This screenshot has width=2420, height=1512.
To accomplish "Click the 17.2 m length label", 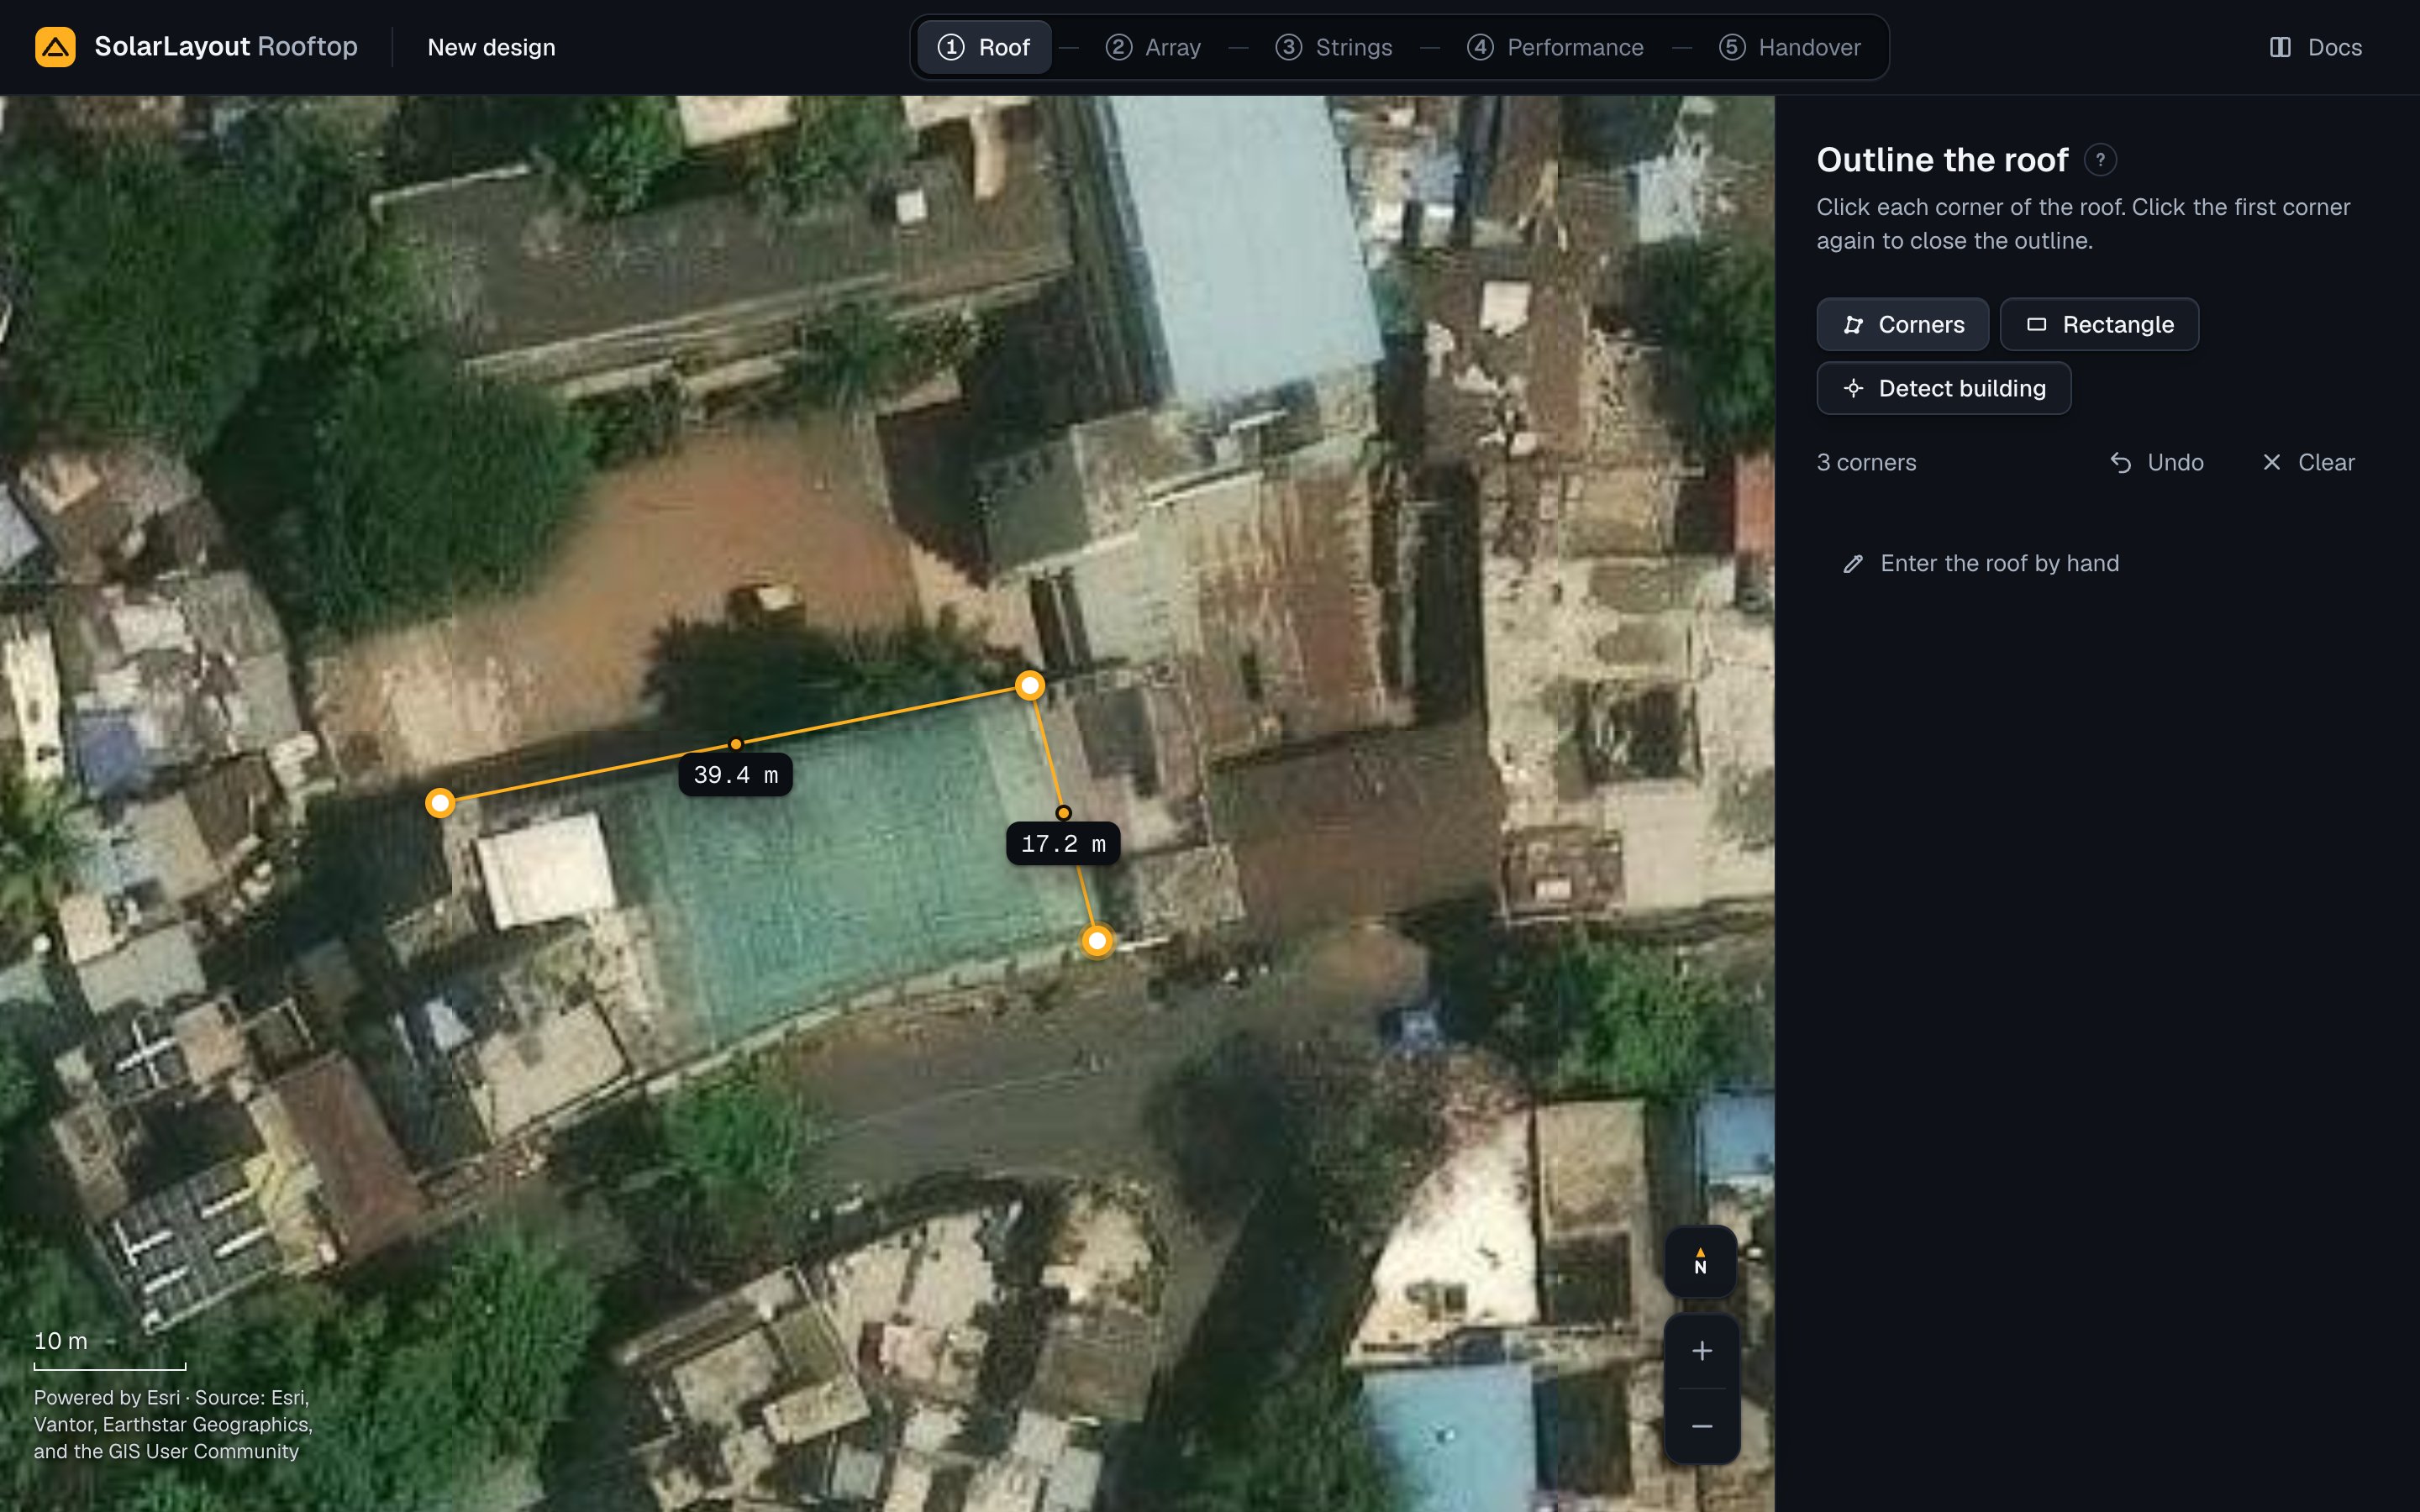I will pyautogui.click(x=1063, y=844).
